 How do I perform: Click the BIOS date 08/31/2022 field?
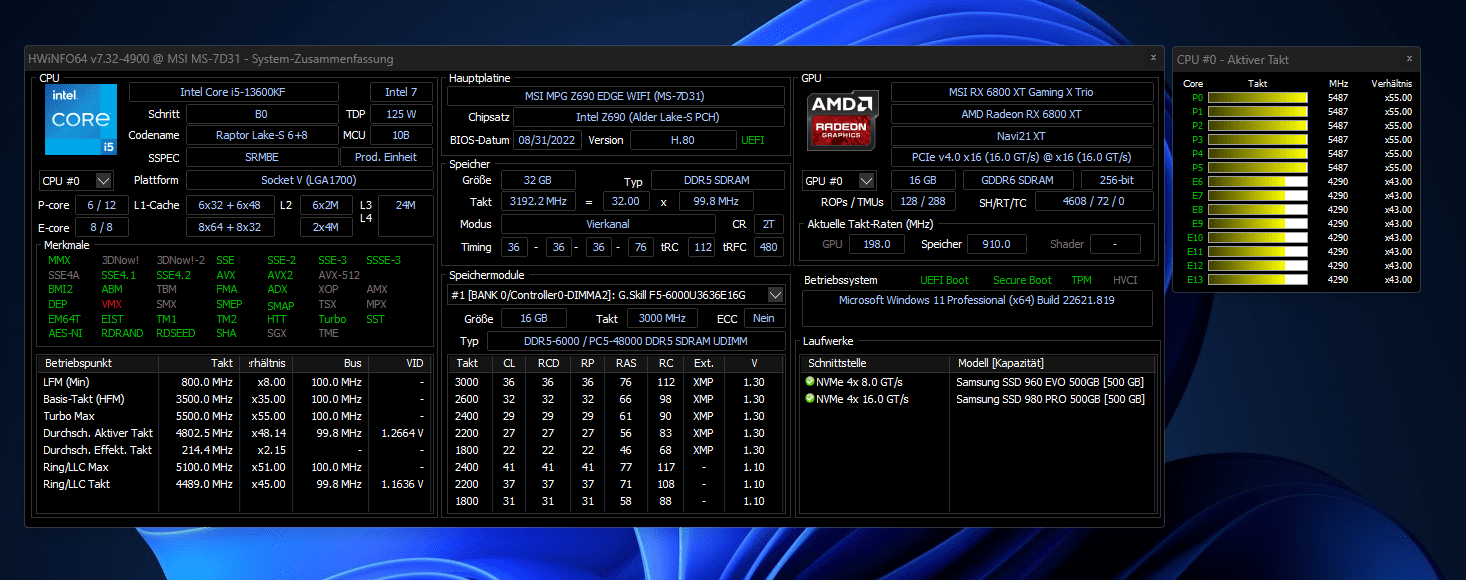pos(548,140)
